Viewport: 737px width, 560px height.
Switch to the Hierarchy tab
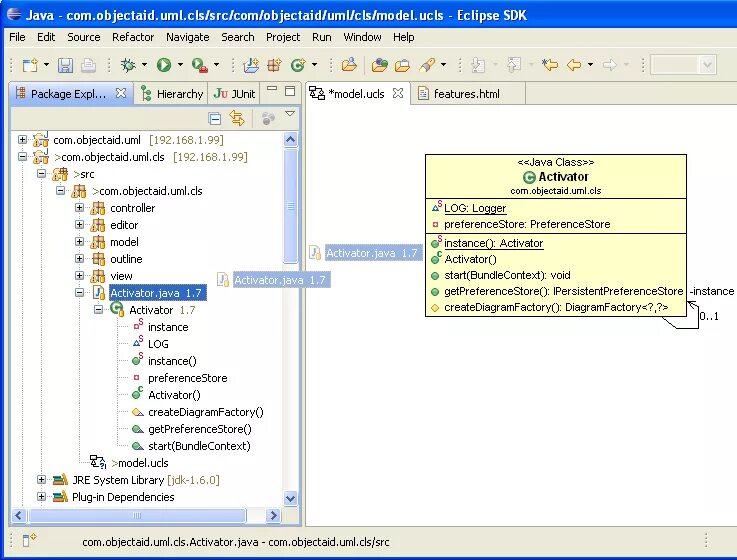pyautogui.click(x=172, y=94)
